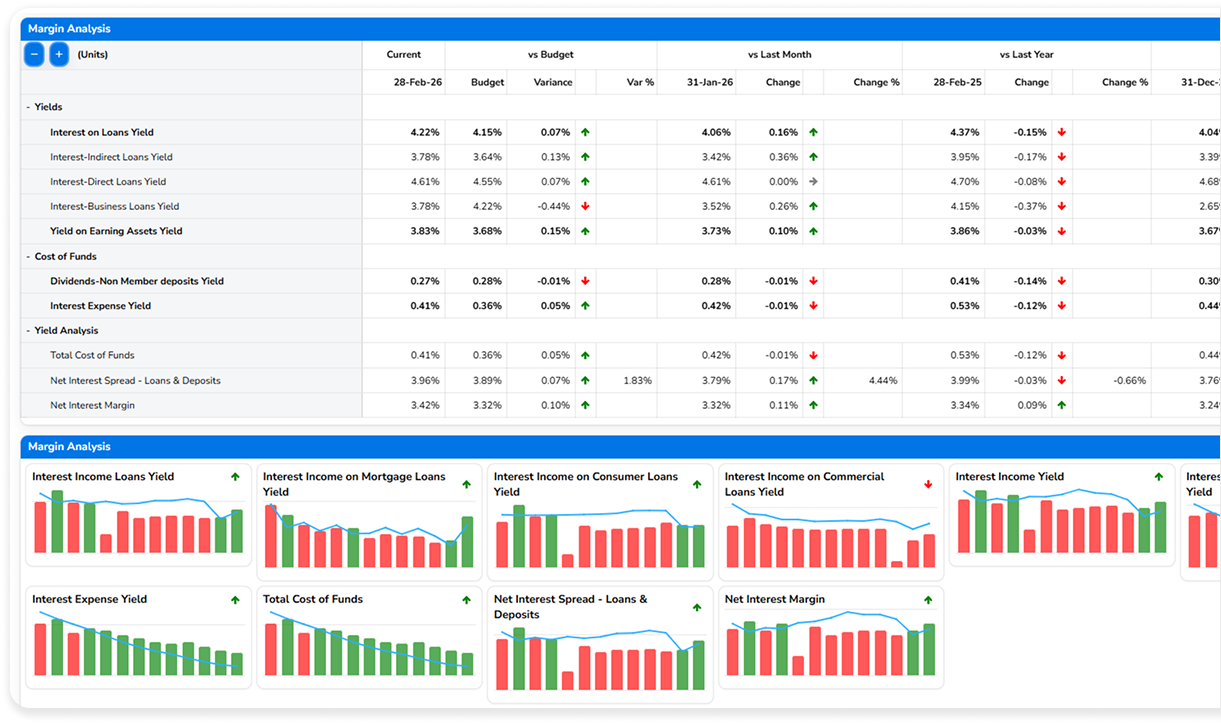Click gray right arrow in Interest-Direct Loans Yield row
Viewport: 1221px width, 724px height.
point(813,182)
